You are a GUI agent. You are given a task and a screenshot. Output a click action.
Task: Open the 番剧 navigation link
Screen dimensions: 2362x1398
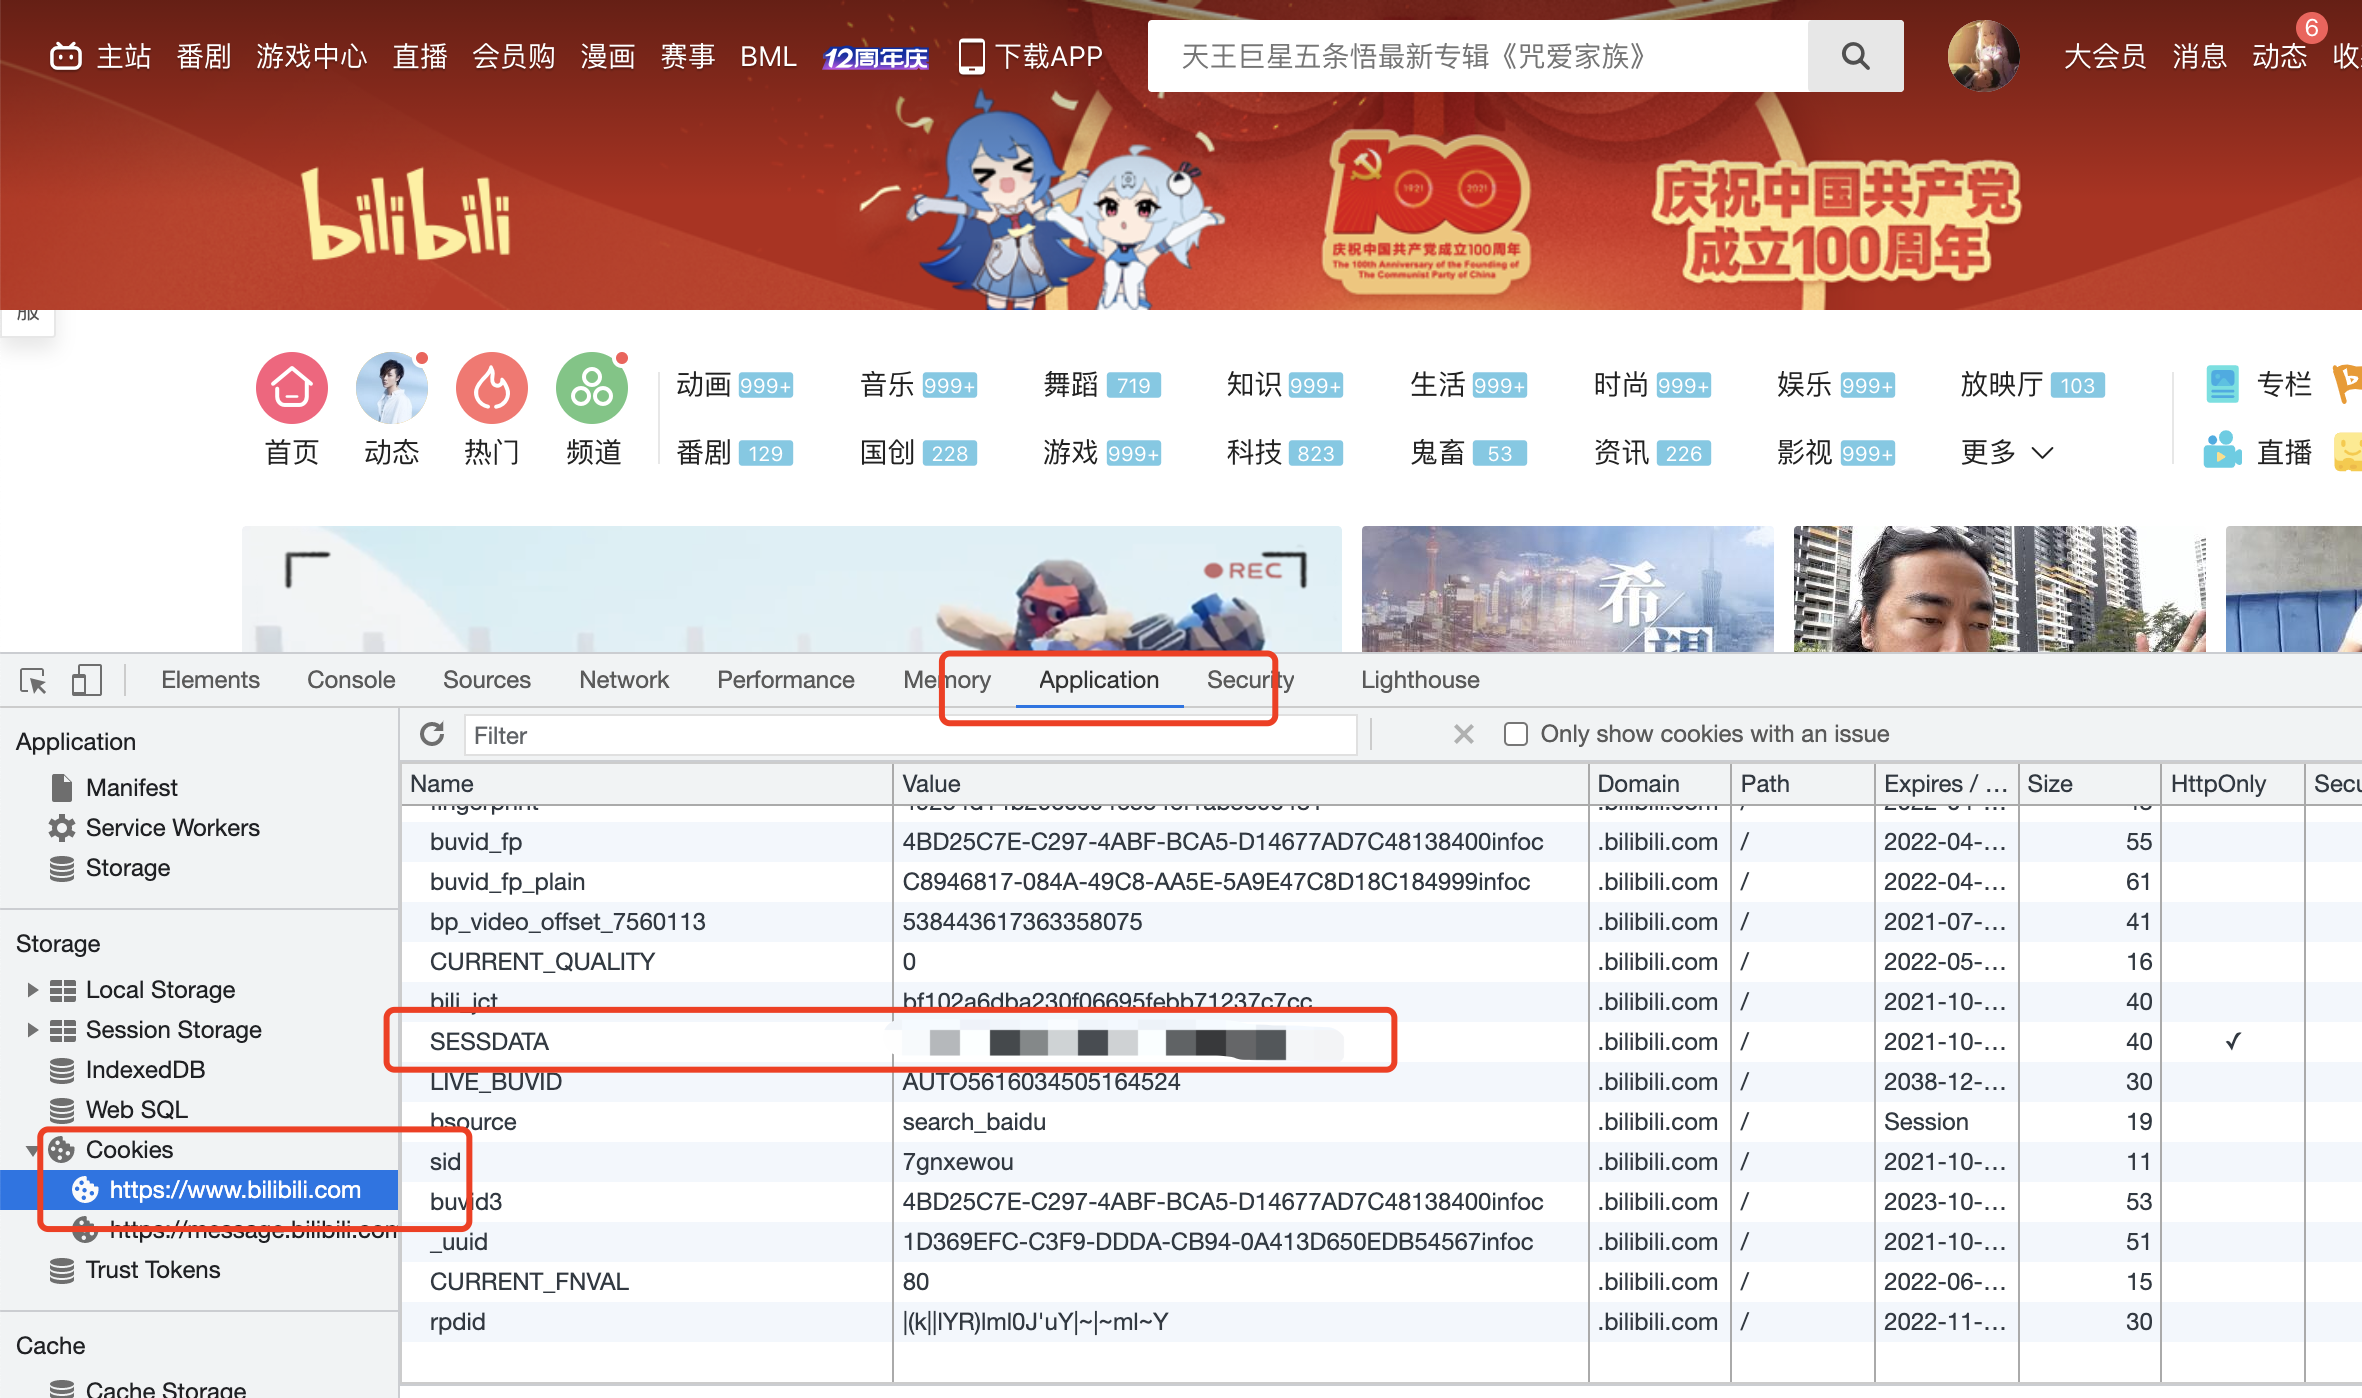[x=203, y=55]
